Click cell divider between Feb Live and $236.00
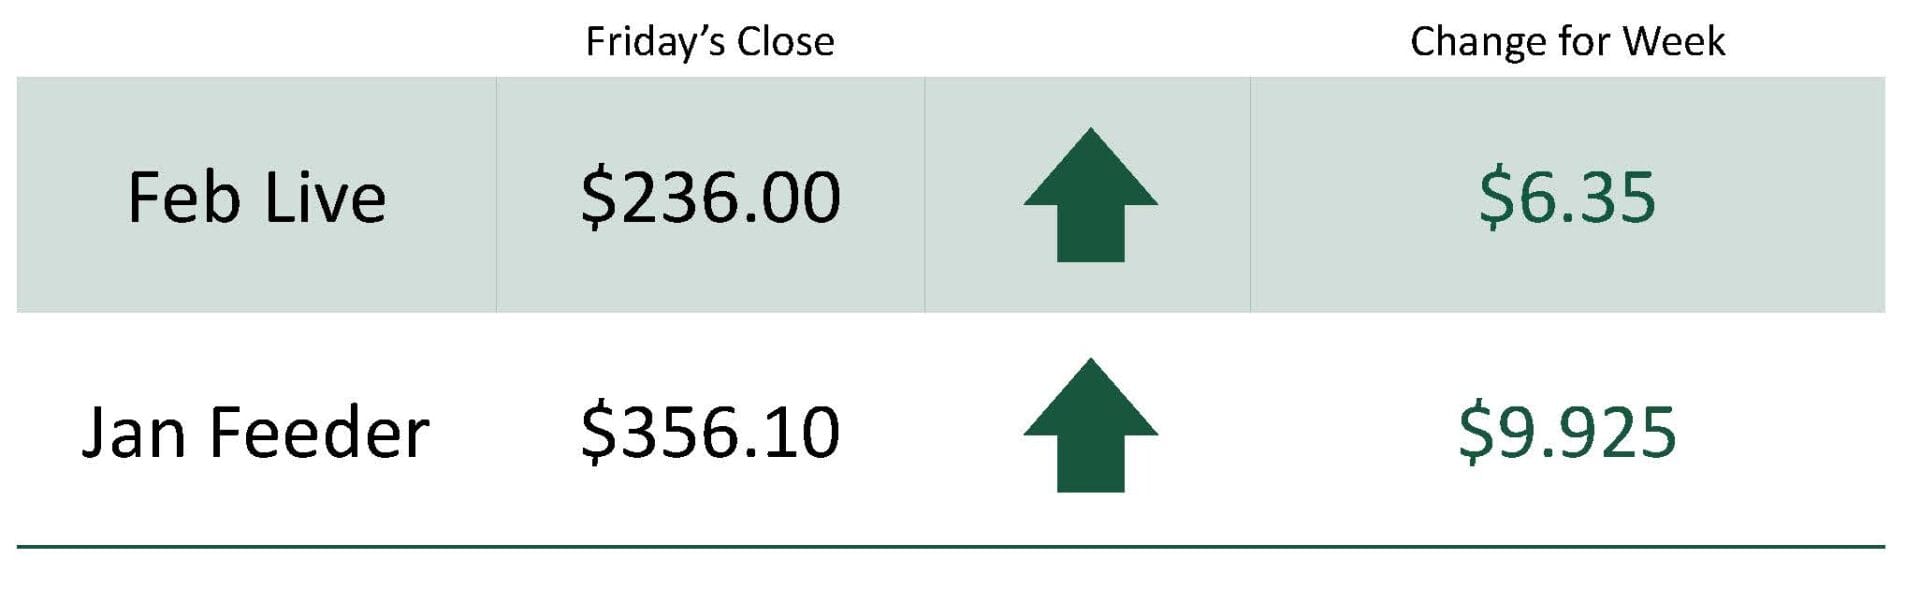1920x589 pixels. [496, 195]
